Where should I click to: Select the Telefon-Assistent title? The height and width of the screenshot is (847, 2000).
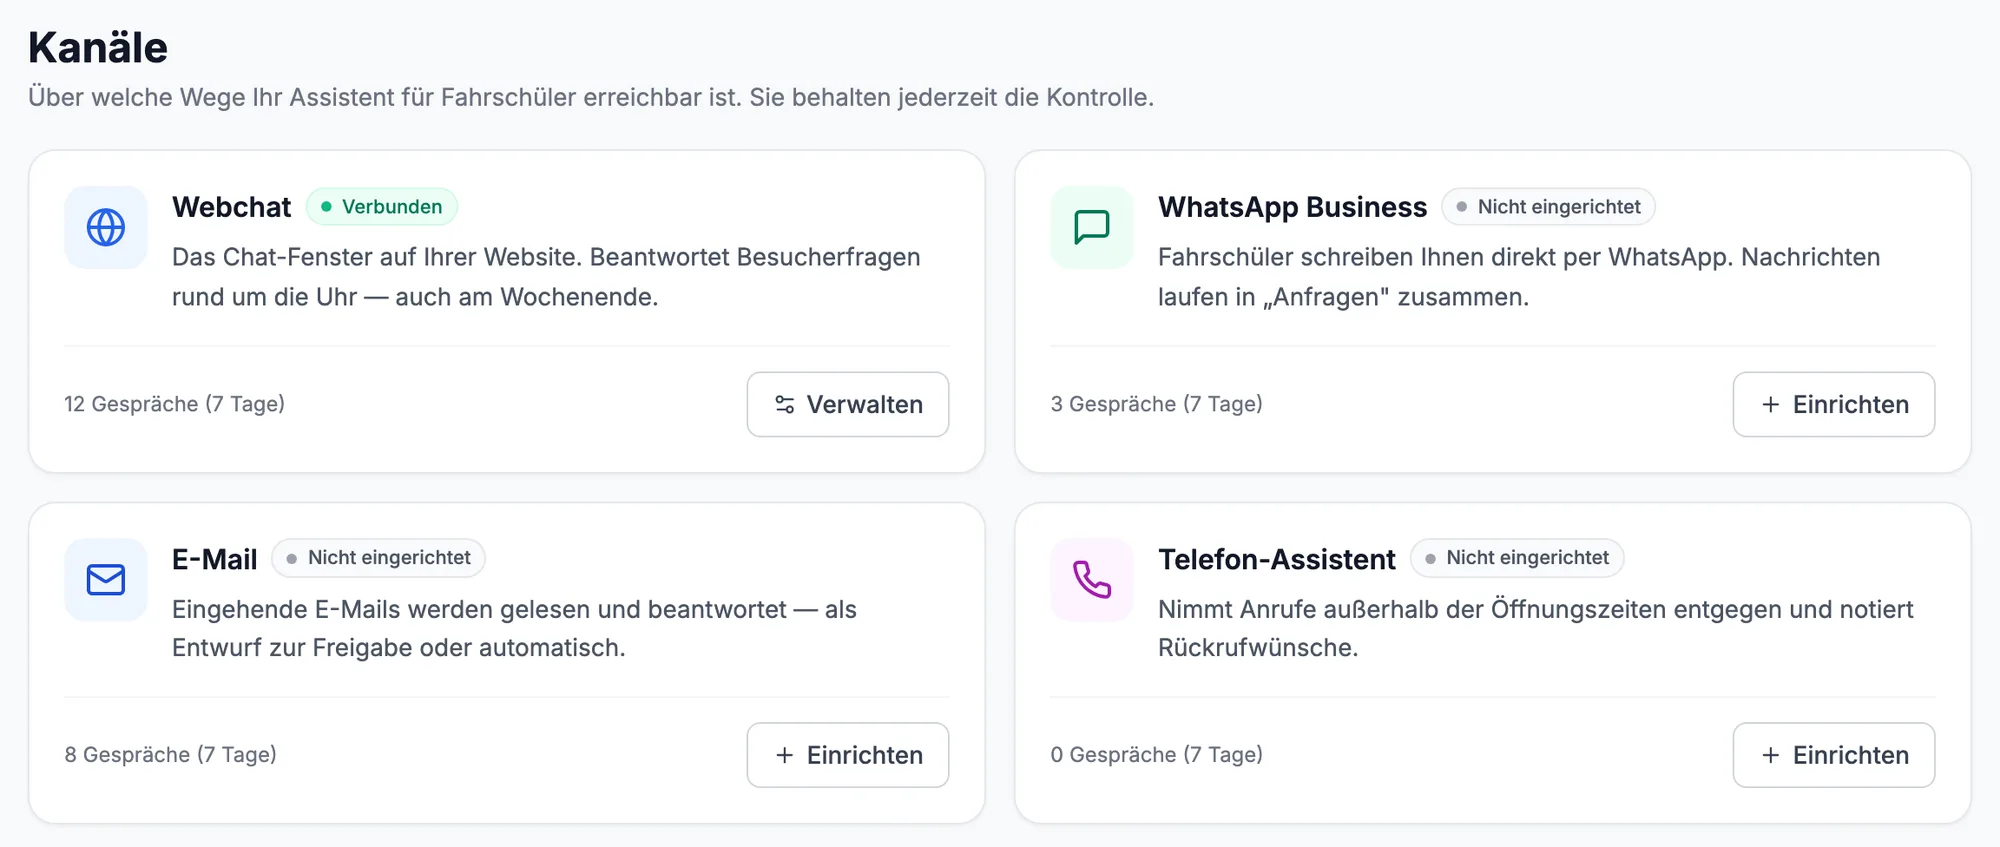(1276, 559)
